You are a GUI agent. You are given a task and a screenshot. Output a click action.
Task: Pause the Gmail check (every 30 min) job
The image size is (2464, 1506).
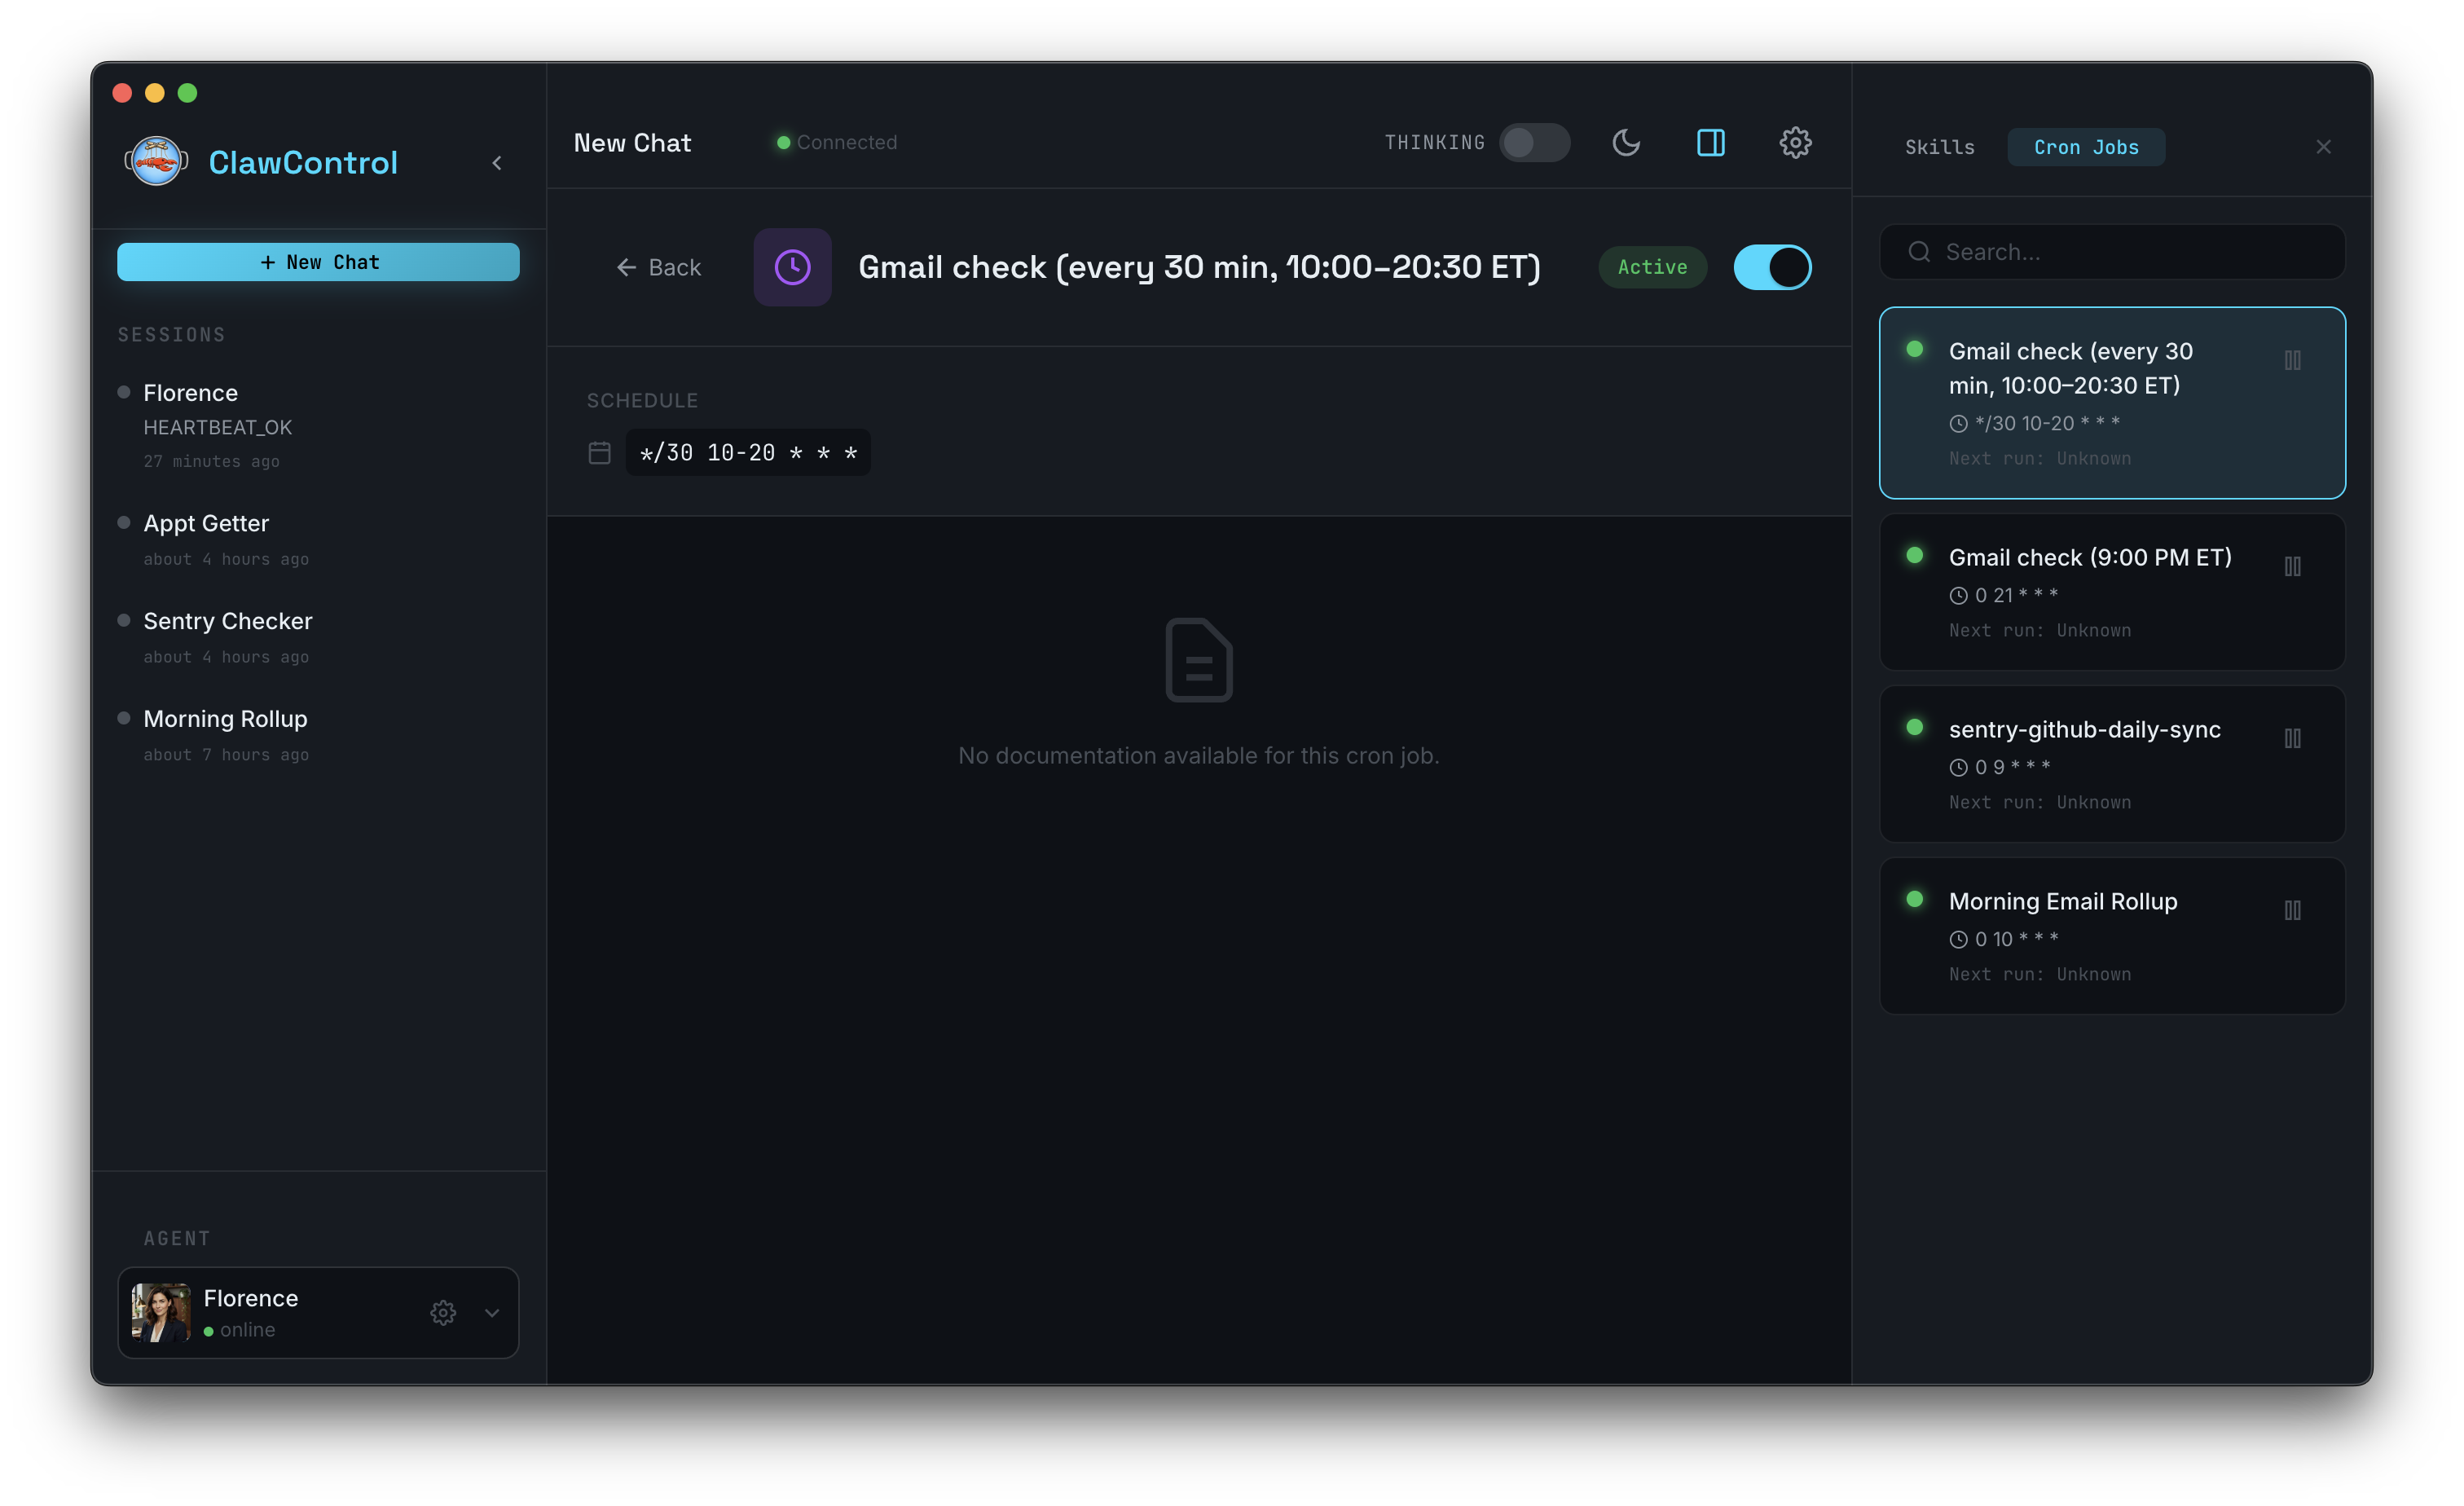tap(2294, 361)
